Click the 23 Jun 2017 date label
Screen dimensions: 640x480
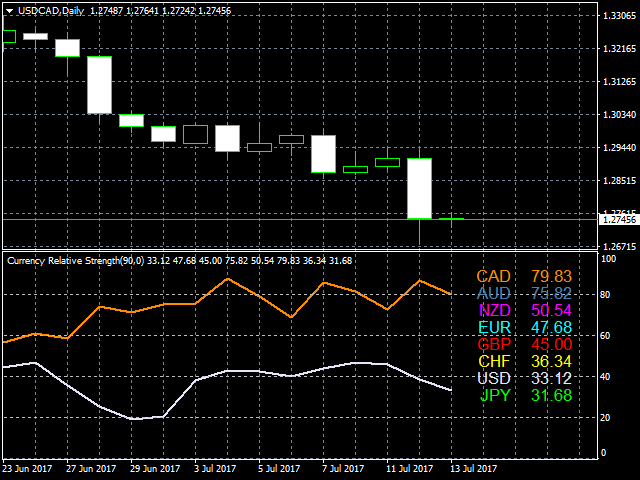[27, 468]
